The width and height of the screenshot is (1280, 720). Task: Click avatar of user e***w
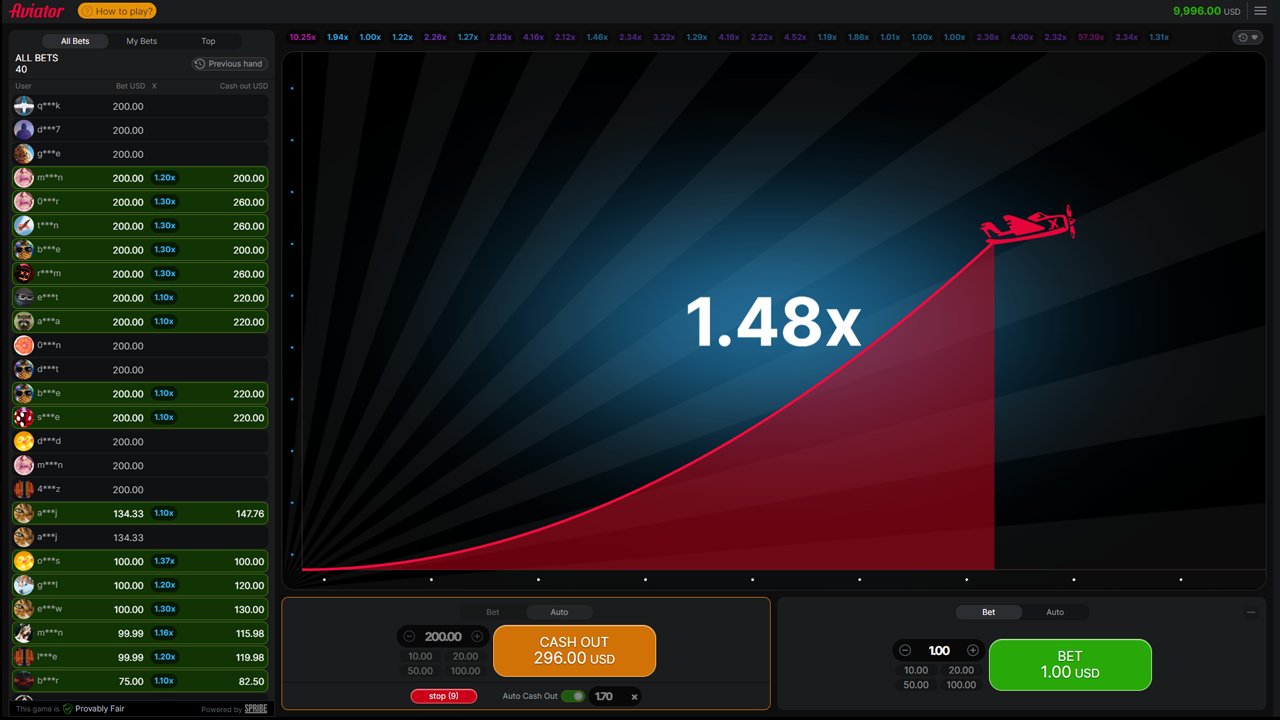click(x=24, y=610)
